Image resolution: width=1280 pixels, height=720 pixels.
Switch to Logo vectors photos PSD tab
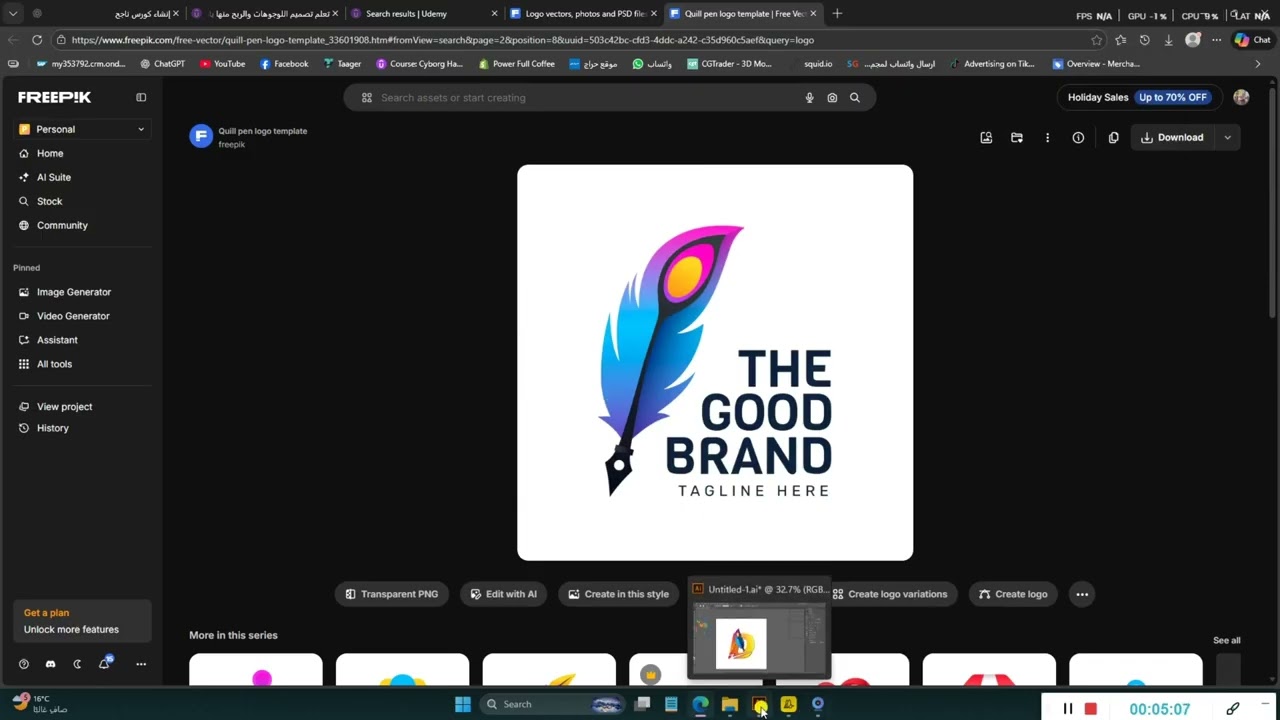pos(582,14)
